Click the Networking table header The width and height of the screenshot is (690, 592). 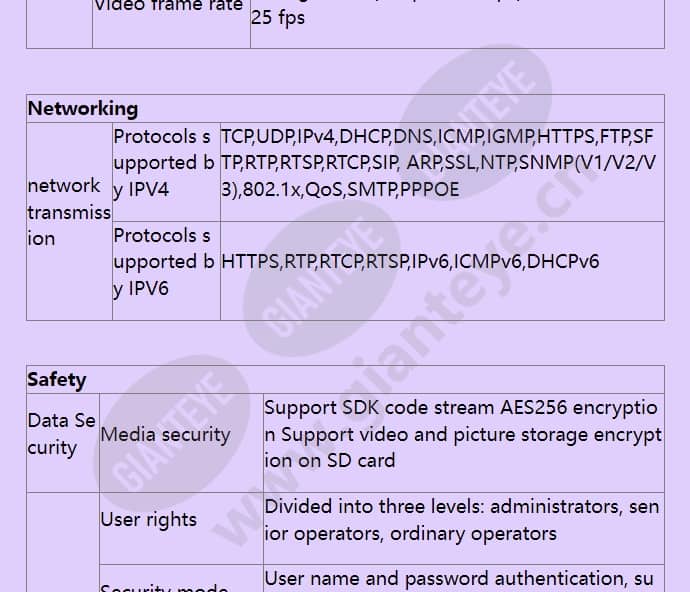(83, 109)
